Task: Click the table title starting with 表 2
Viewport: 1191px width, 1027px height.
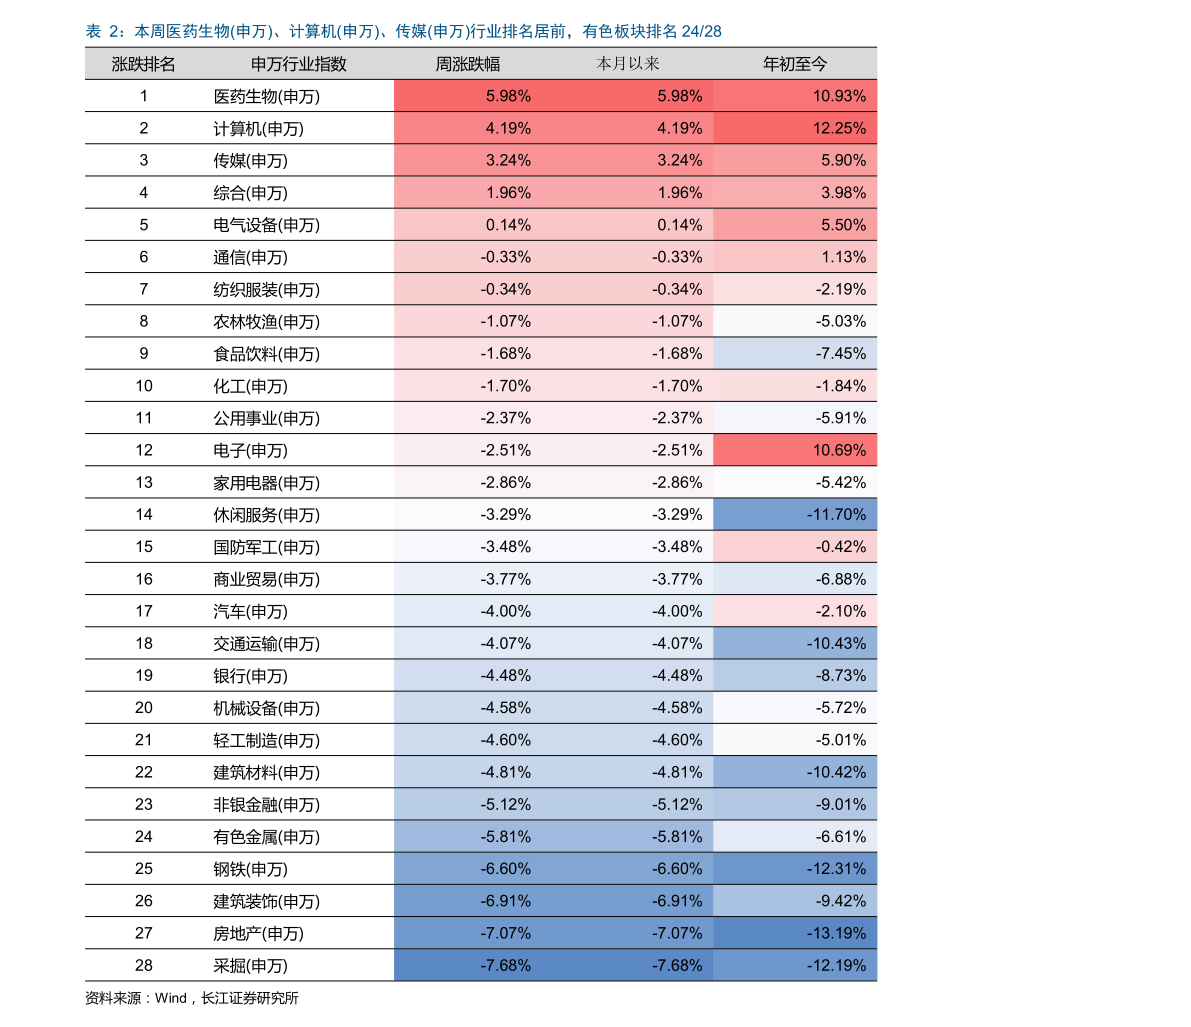Action: 403,32
